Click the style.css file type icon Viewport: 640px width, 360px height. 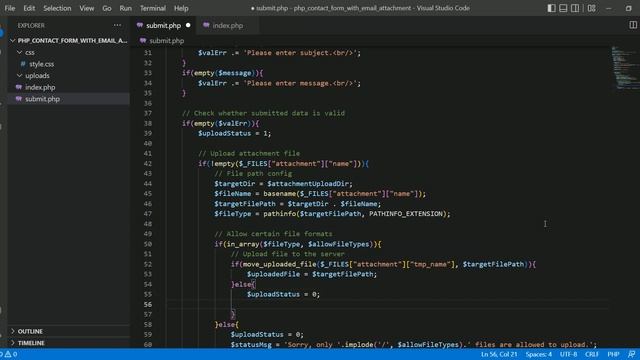tap(23, 64)
